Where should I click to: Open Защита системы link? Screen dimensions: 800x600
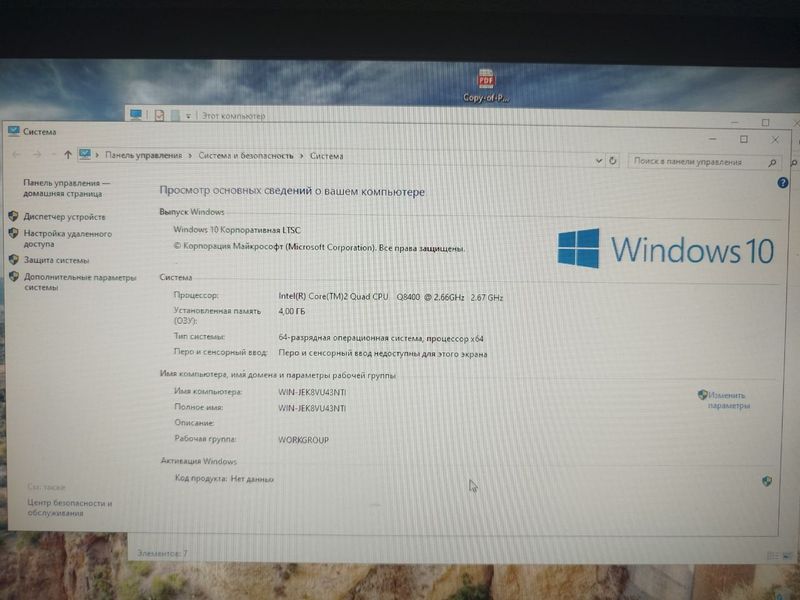point(56,260)
